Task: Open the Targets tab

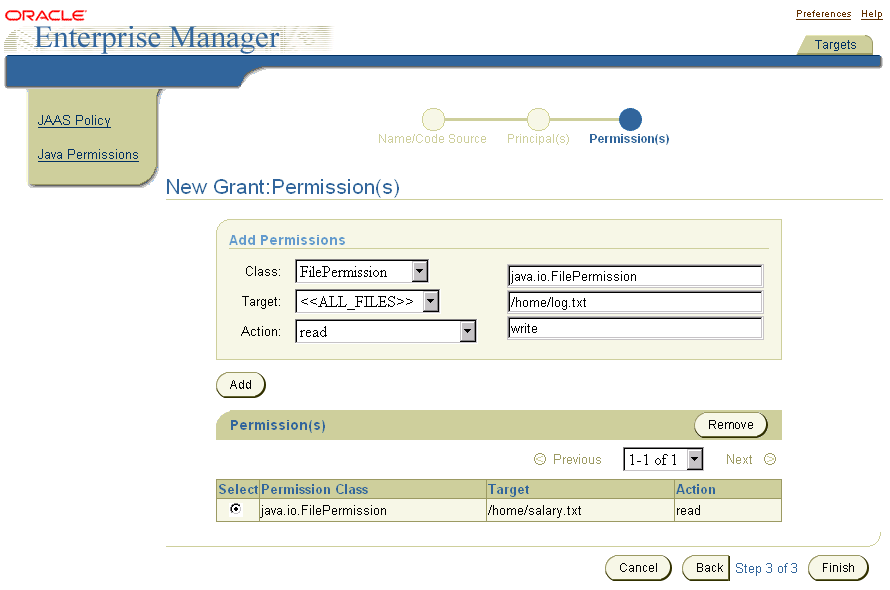Action: pos(835,44)
